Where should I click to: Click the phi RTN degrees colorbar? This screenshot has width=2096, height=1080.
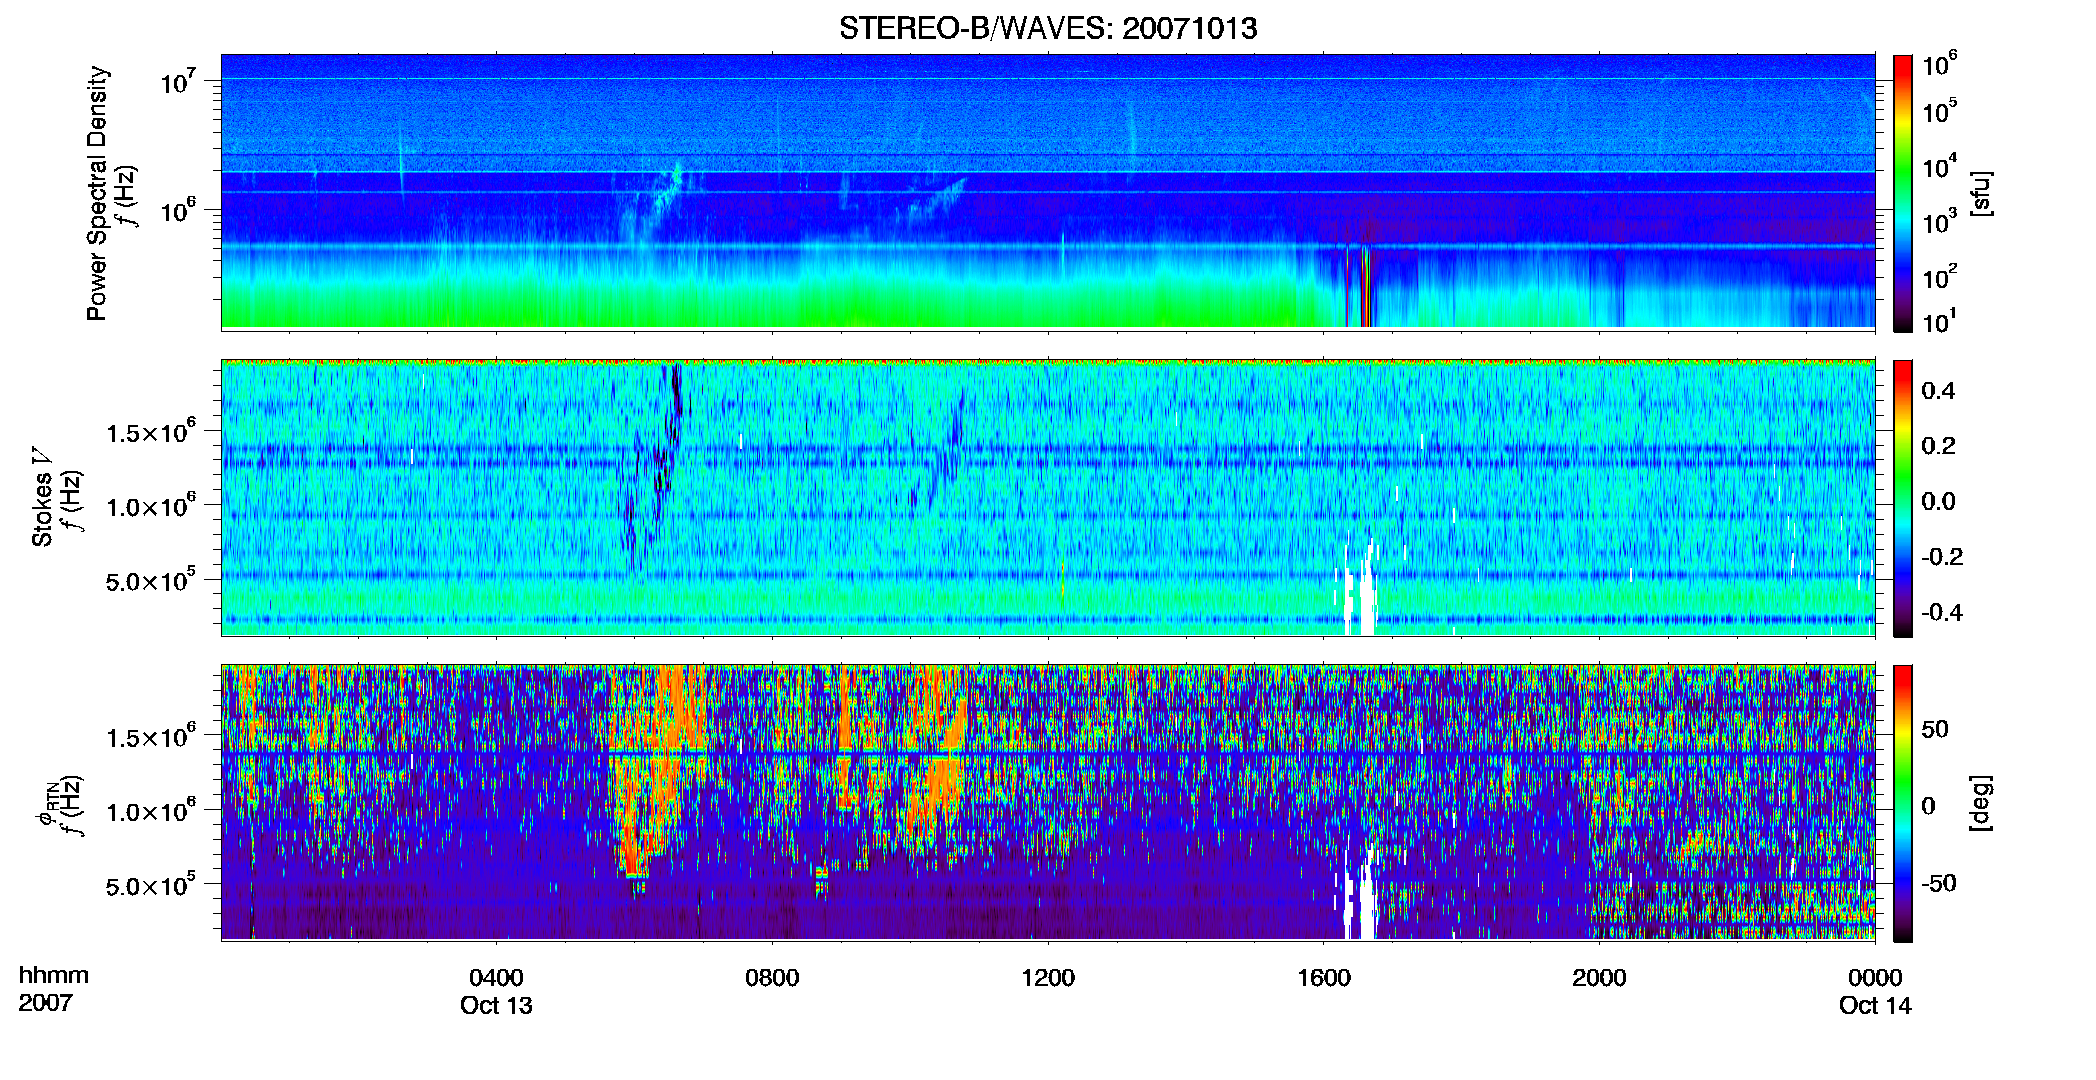1903,803
